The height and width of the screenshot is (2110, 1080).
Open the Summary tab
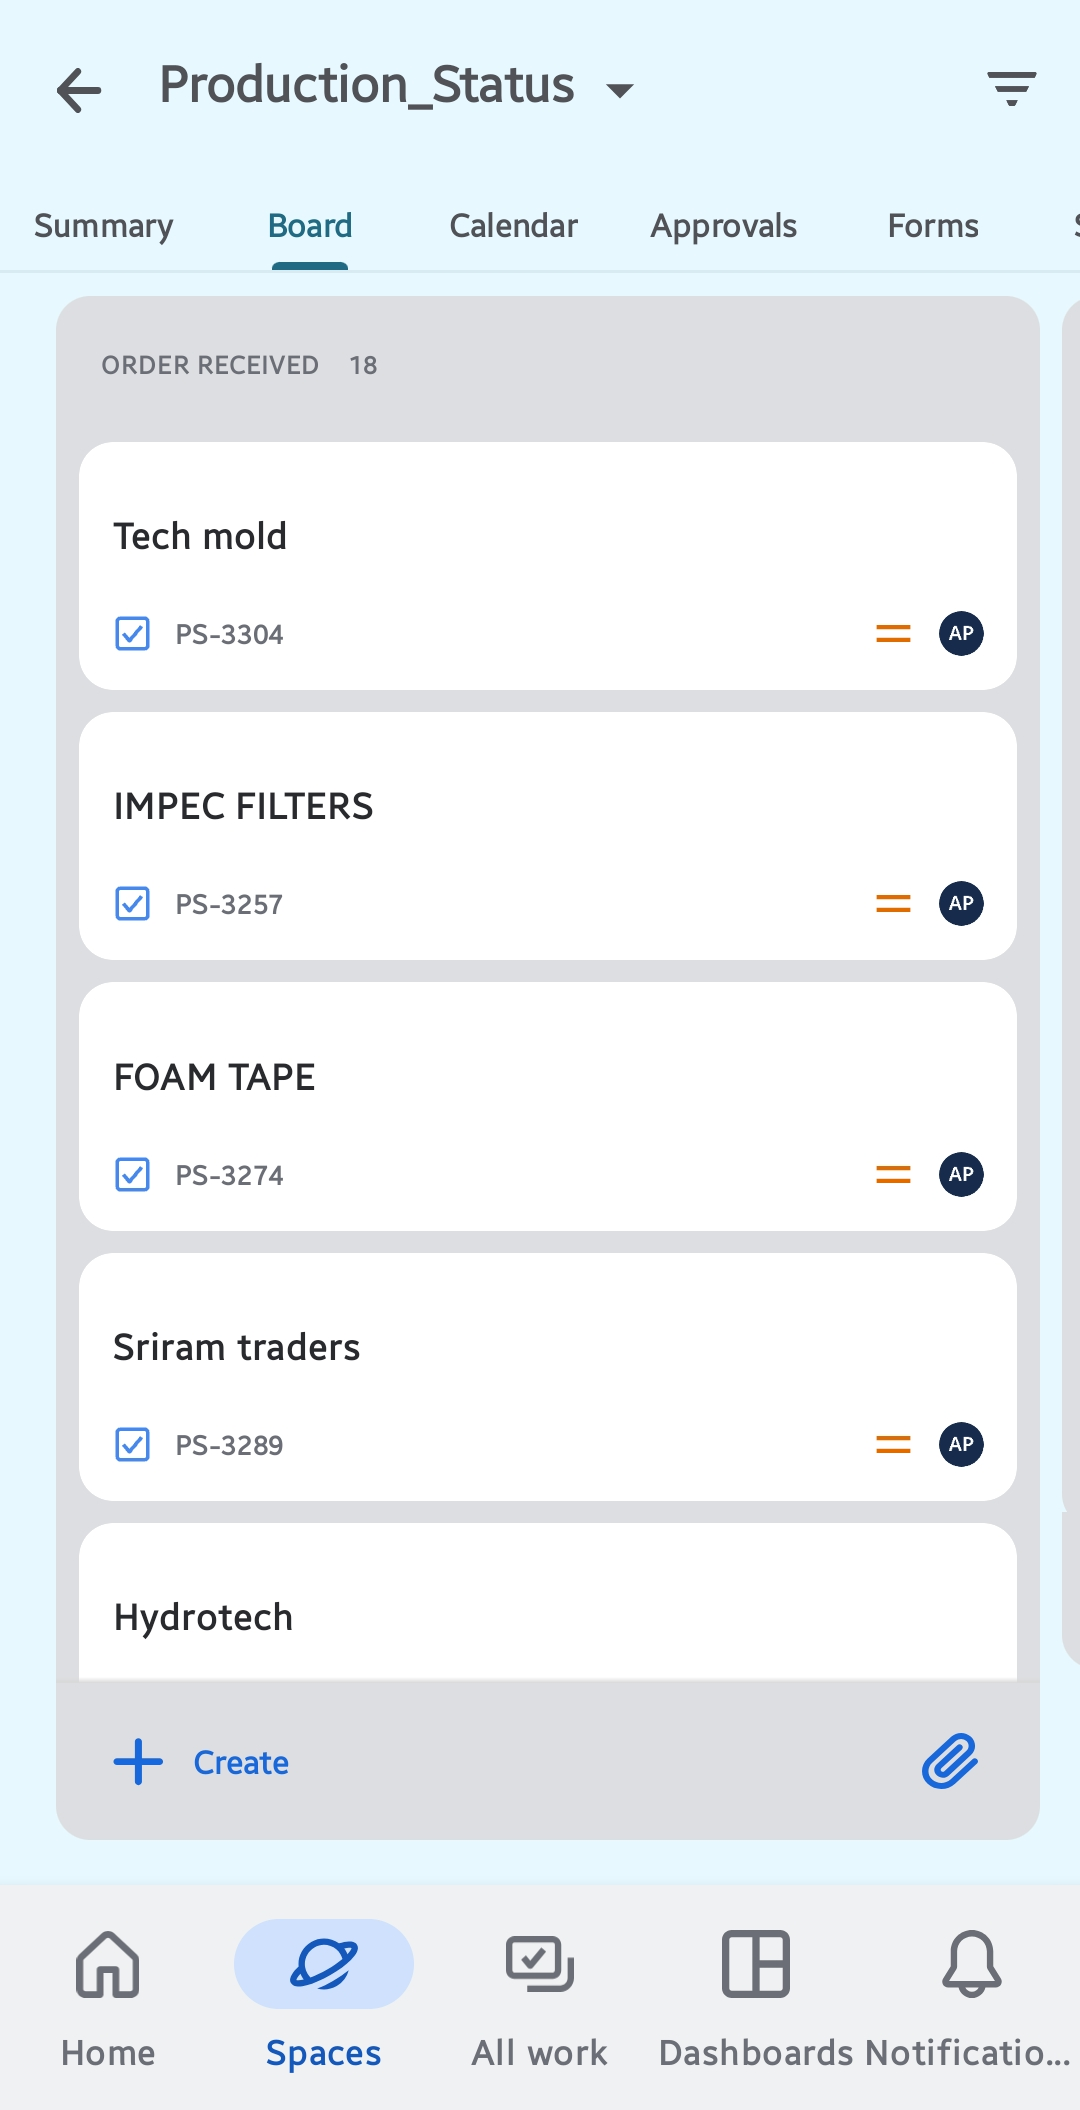point(104,226)
